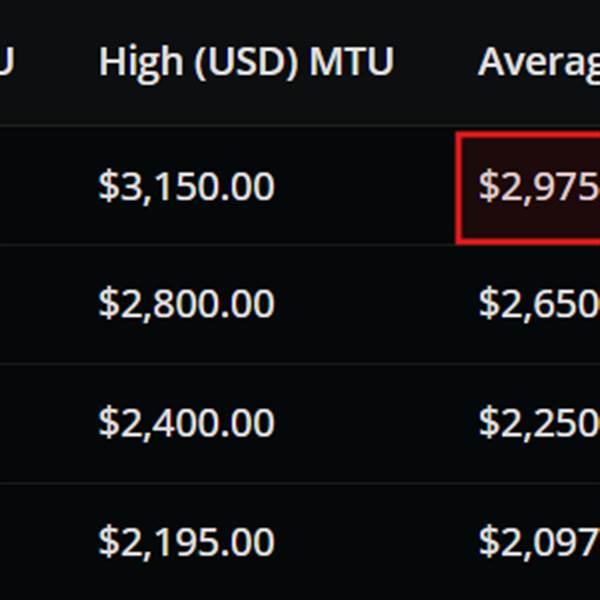Click leftmost empty cell beside $2,800.00
This screenshot has width=600, height=600.
point(35,304)
